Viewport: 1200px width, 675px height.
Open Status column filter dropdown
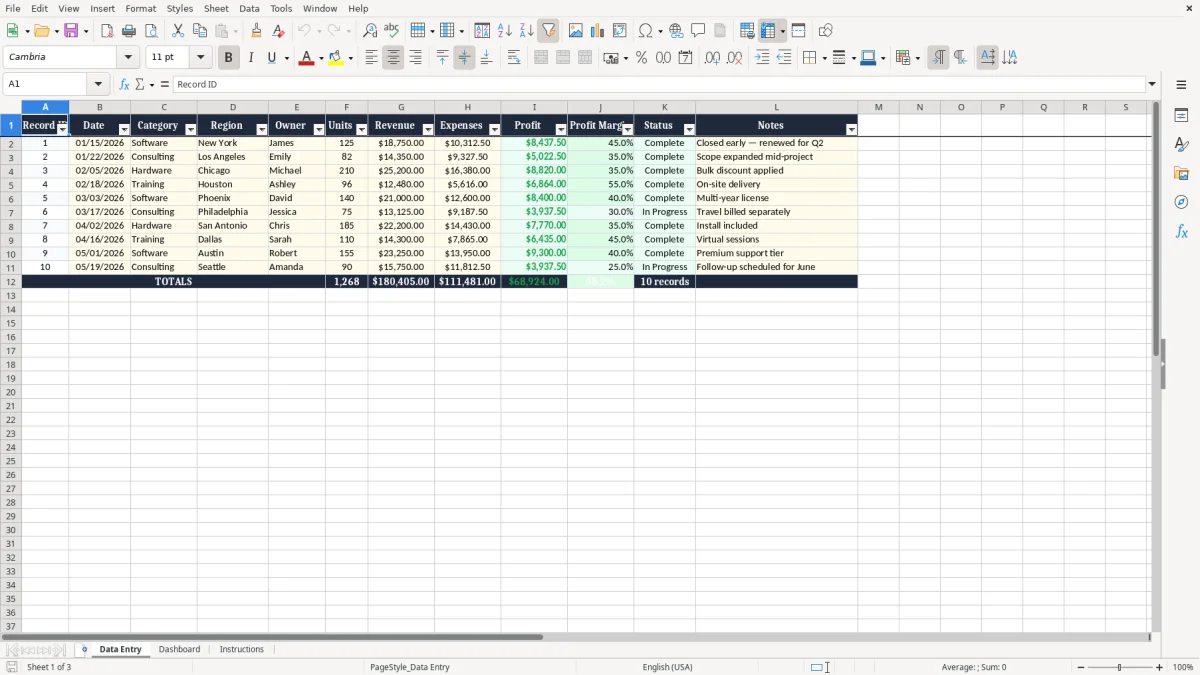689,130
